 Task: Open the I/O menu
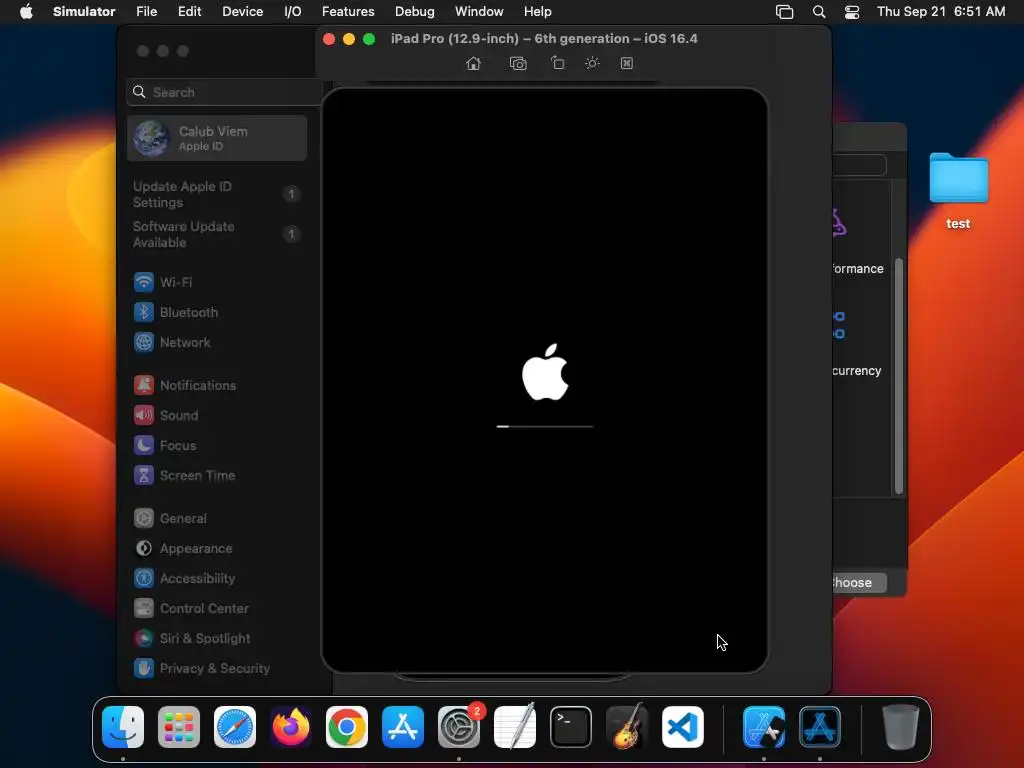pyautogui.click(x=293, y=12)
